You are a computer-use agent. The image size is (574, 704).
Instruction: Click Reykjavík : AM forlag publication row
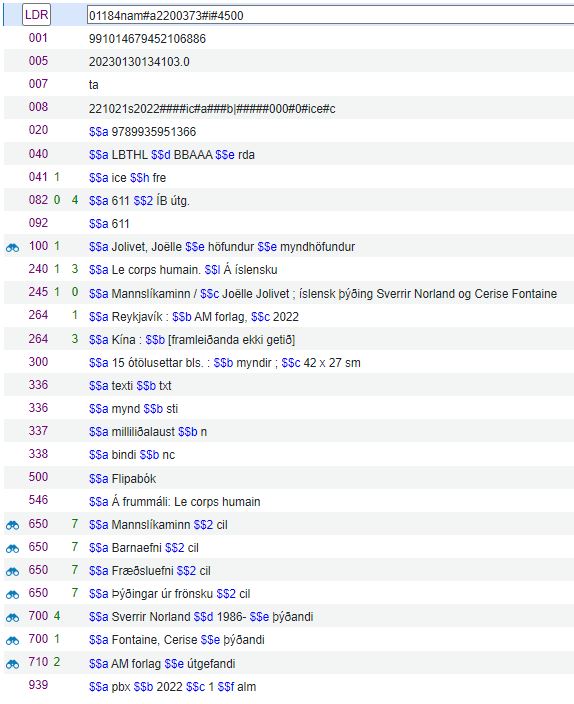[194, 317]
